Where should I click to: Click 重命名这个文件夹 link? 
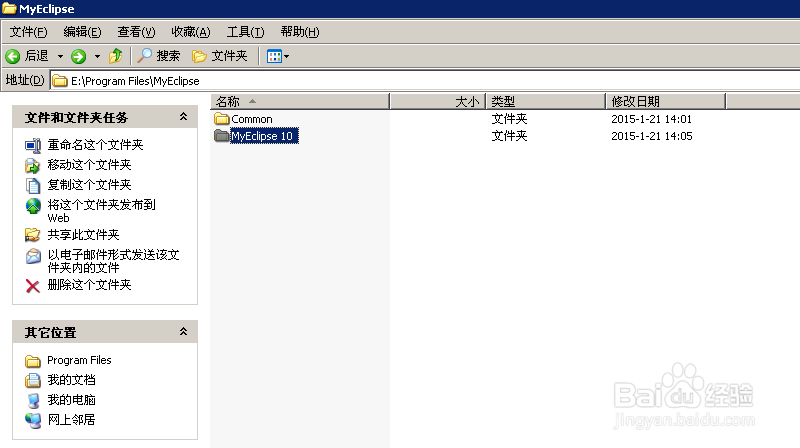(95, 145)
